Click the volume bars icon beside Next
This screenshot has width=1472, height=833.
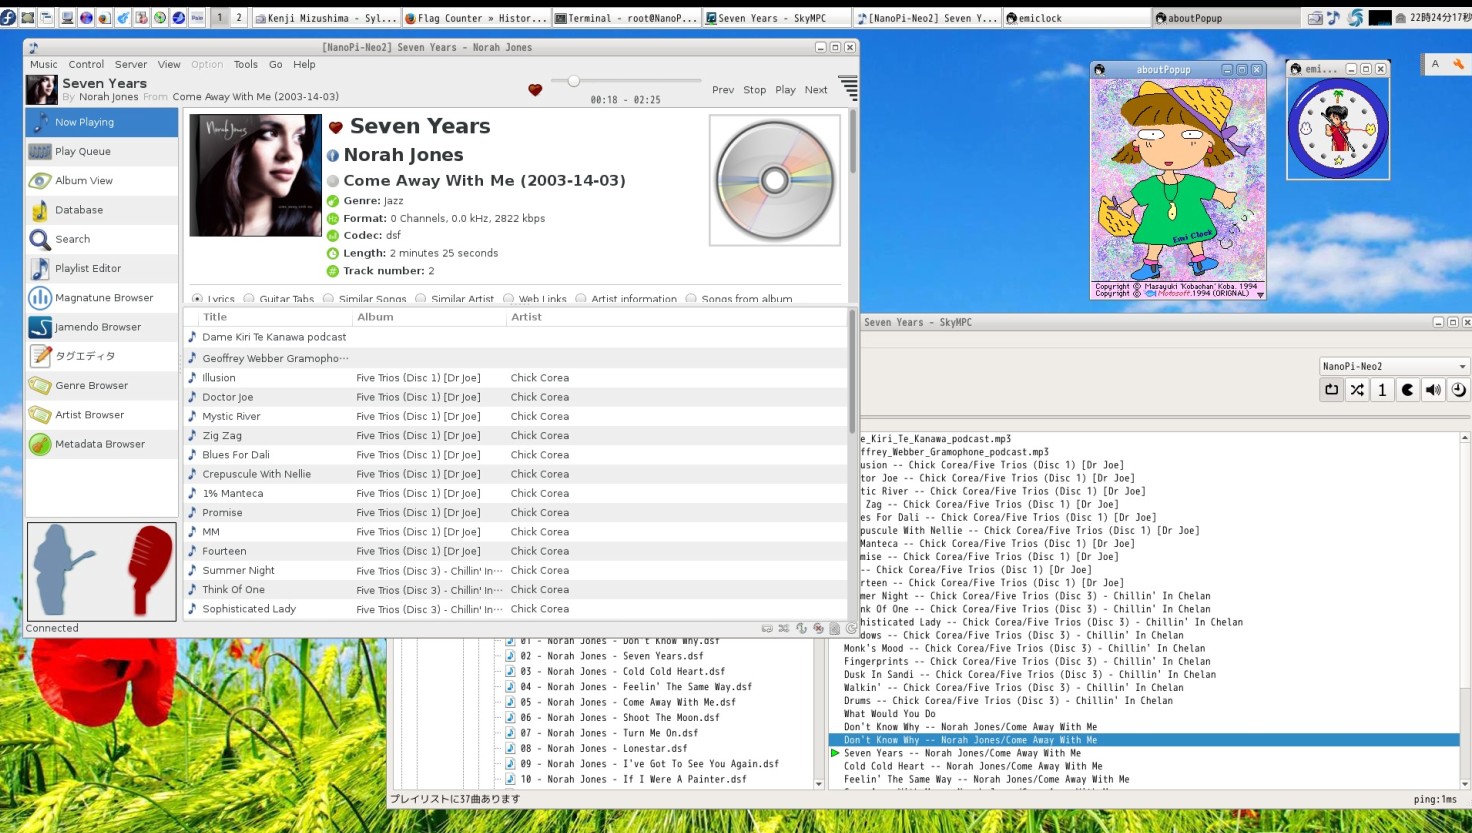click(x=848, y=89)
